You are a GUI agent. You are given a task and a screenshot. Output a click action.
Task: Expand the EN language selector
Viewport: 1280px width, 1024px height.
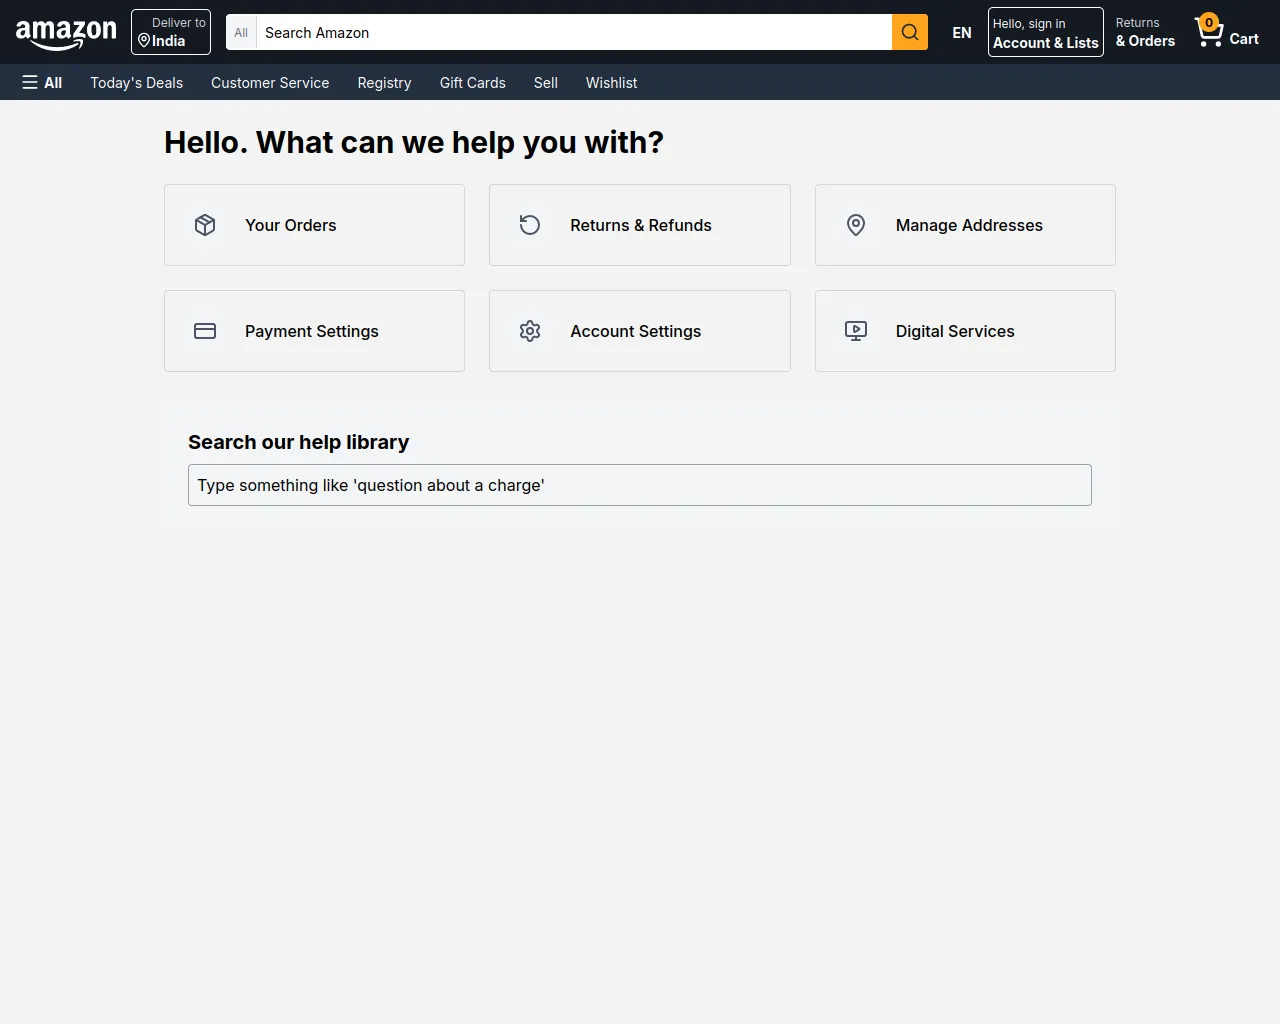coord(961,32)
